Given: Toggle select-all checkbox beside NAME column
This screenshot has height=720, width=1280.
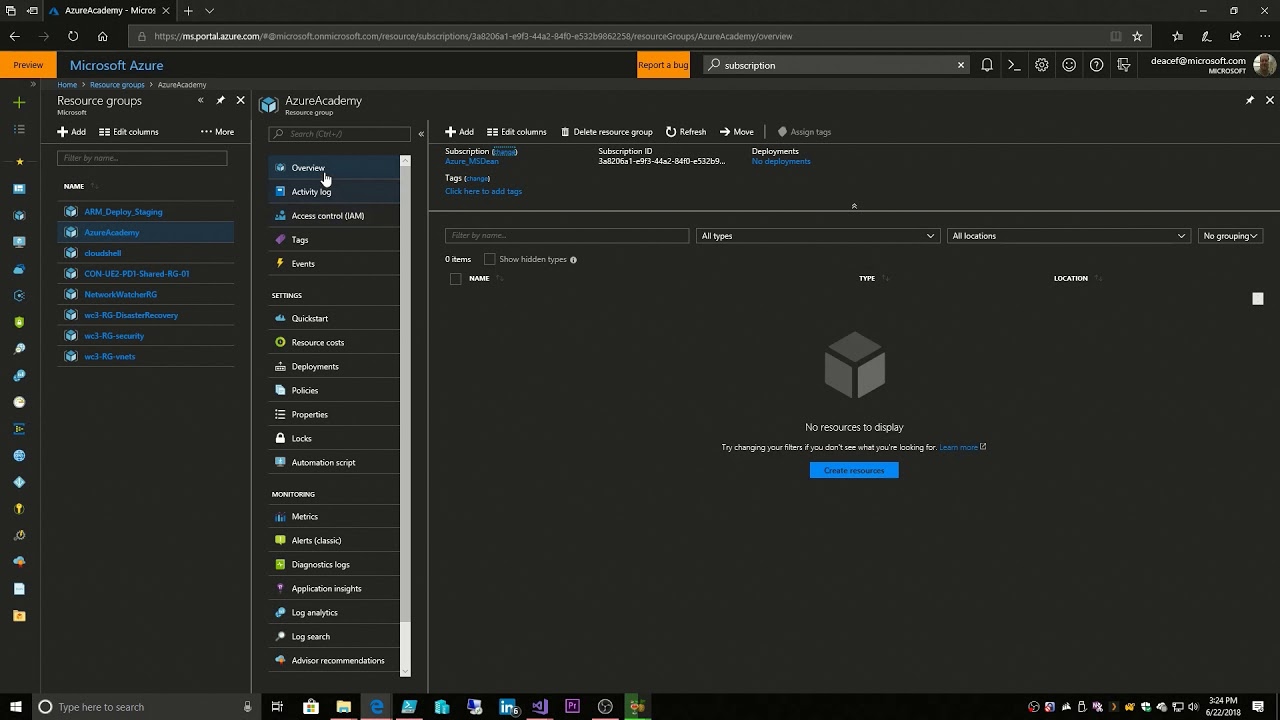Looking at the screenshot, I should click(x=456, y=279).
